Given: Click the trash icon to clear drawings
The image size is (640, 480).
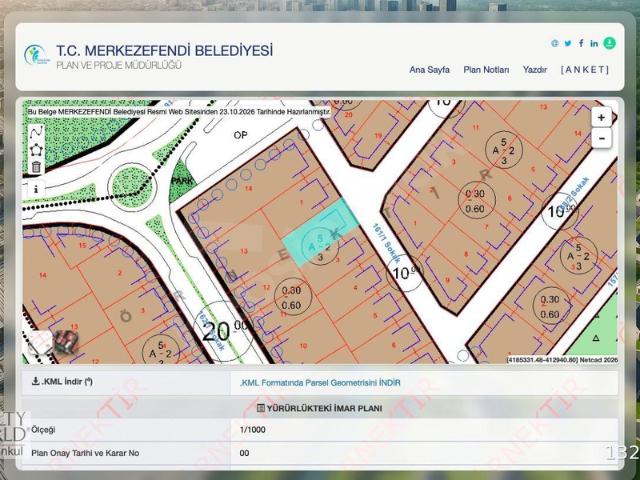Looking at the screenshot, I should (x=36, y=167).
